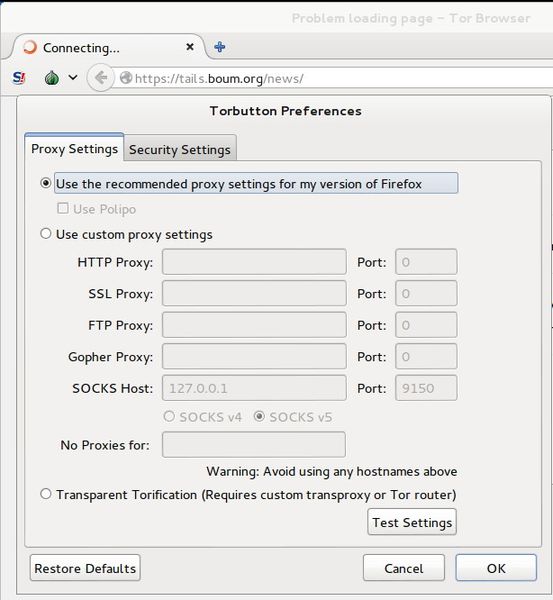This screenshot has width=553, height=600.
Task: Click the SSL Proxy host field
Action: pos(254,293)
